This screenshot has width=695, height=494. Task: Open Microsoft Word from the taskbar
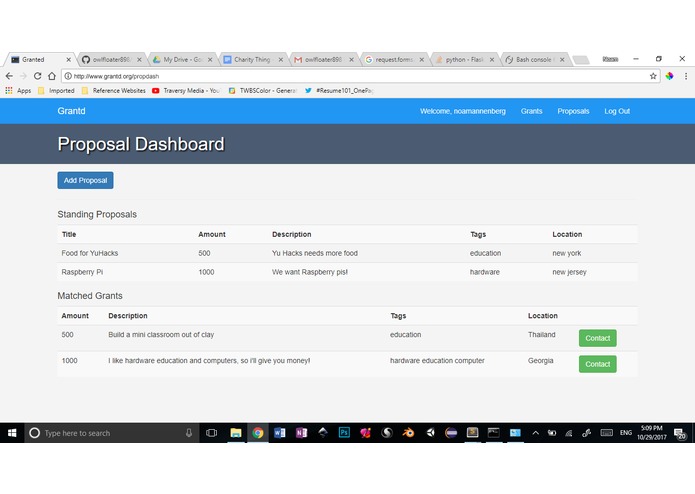point(279,433)
